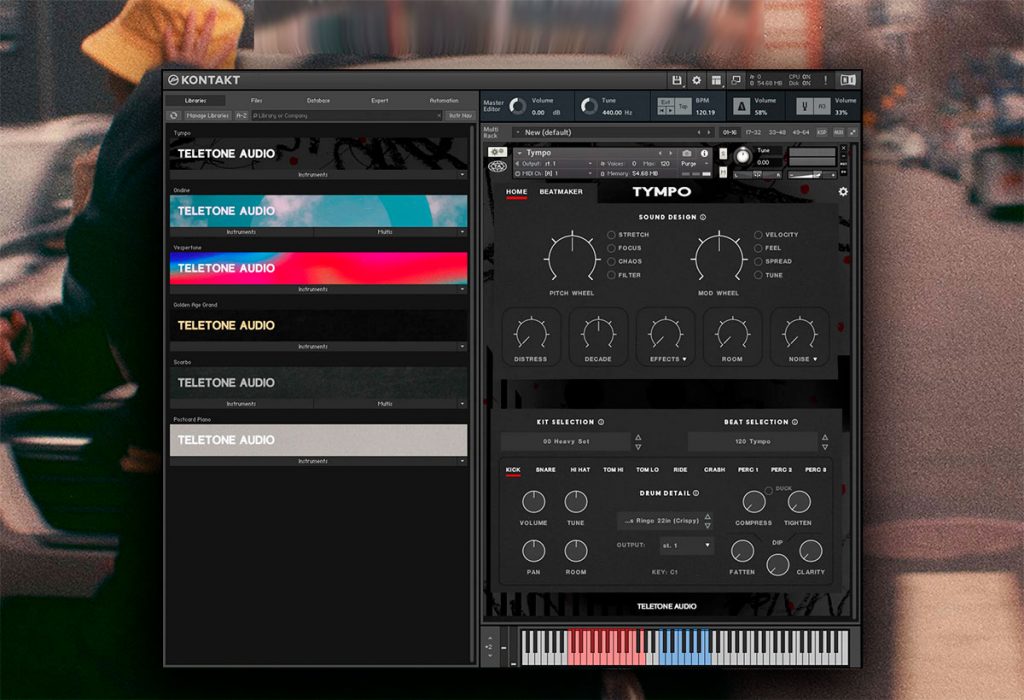The image size is (1024, 700).
Task: Enable the Feel mod wheel option
Action: tap(758, 248)
